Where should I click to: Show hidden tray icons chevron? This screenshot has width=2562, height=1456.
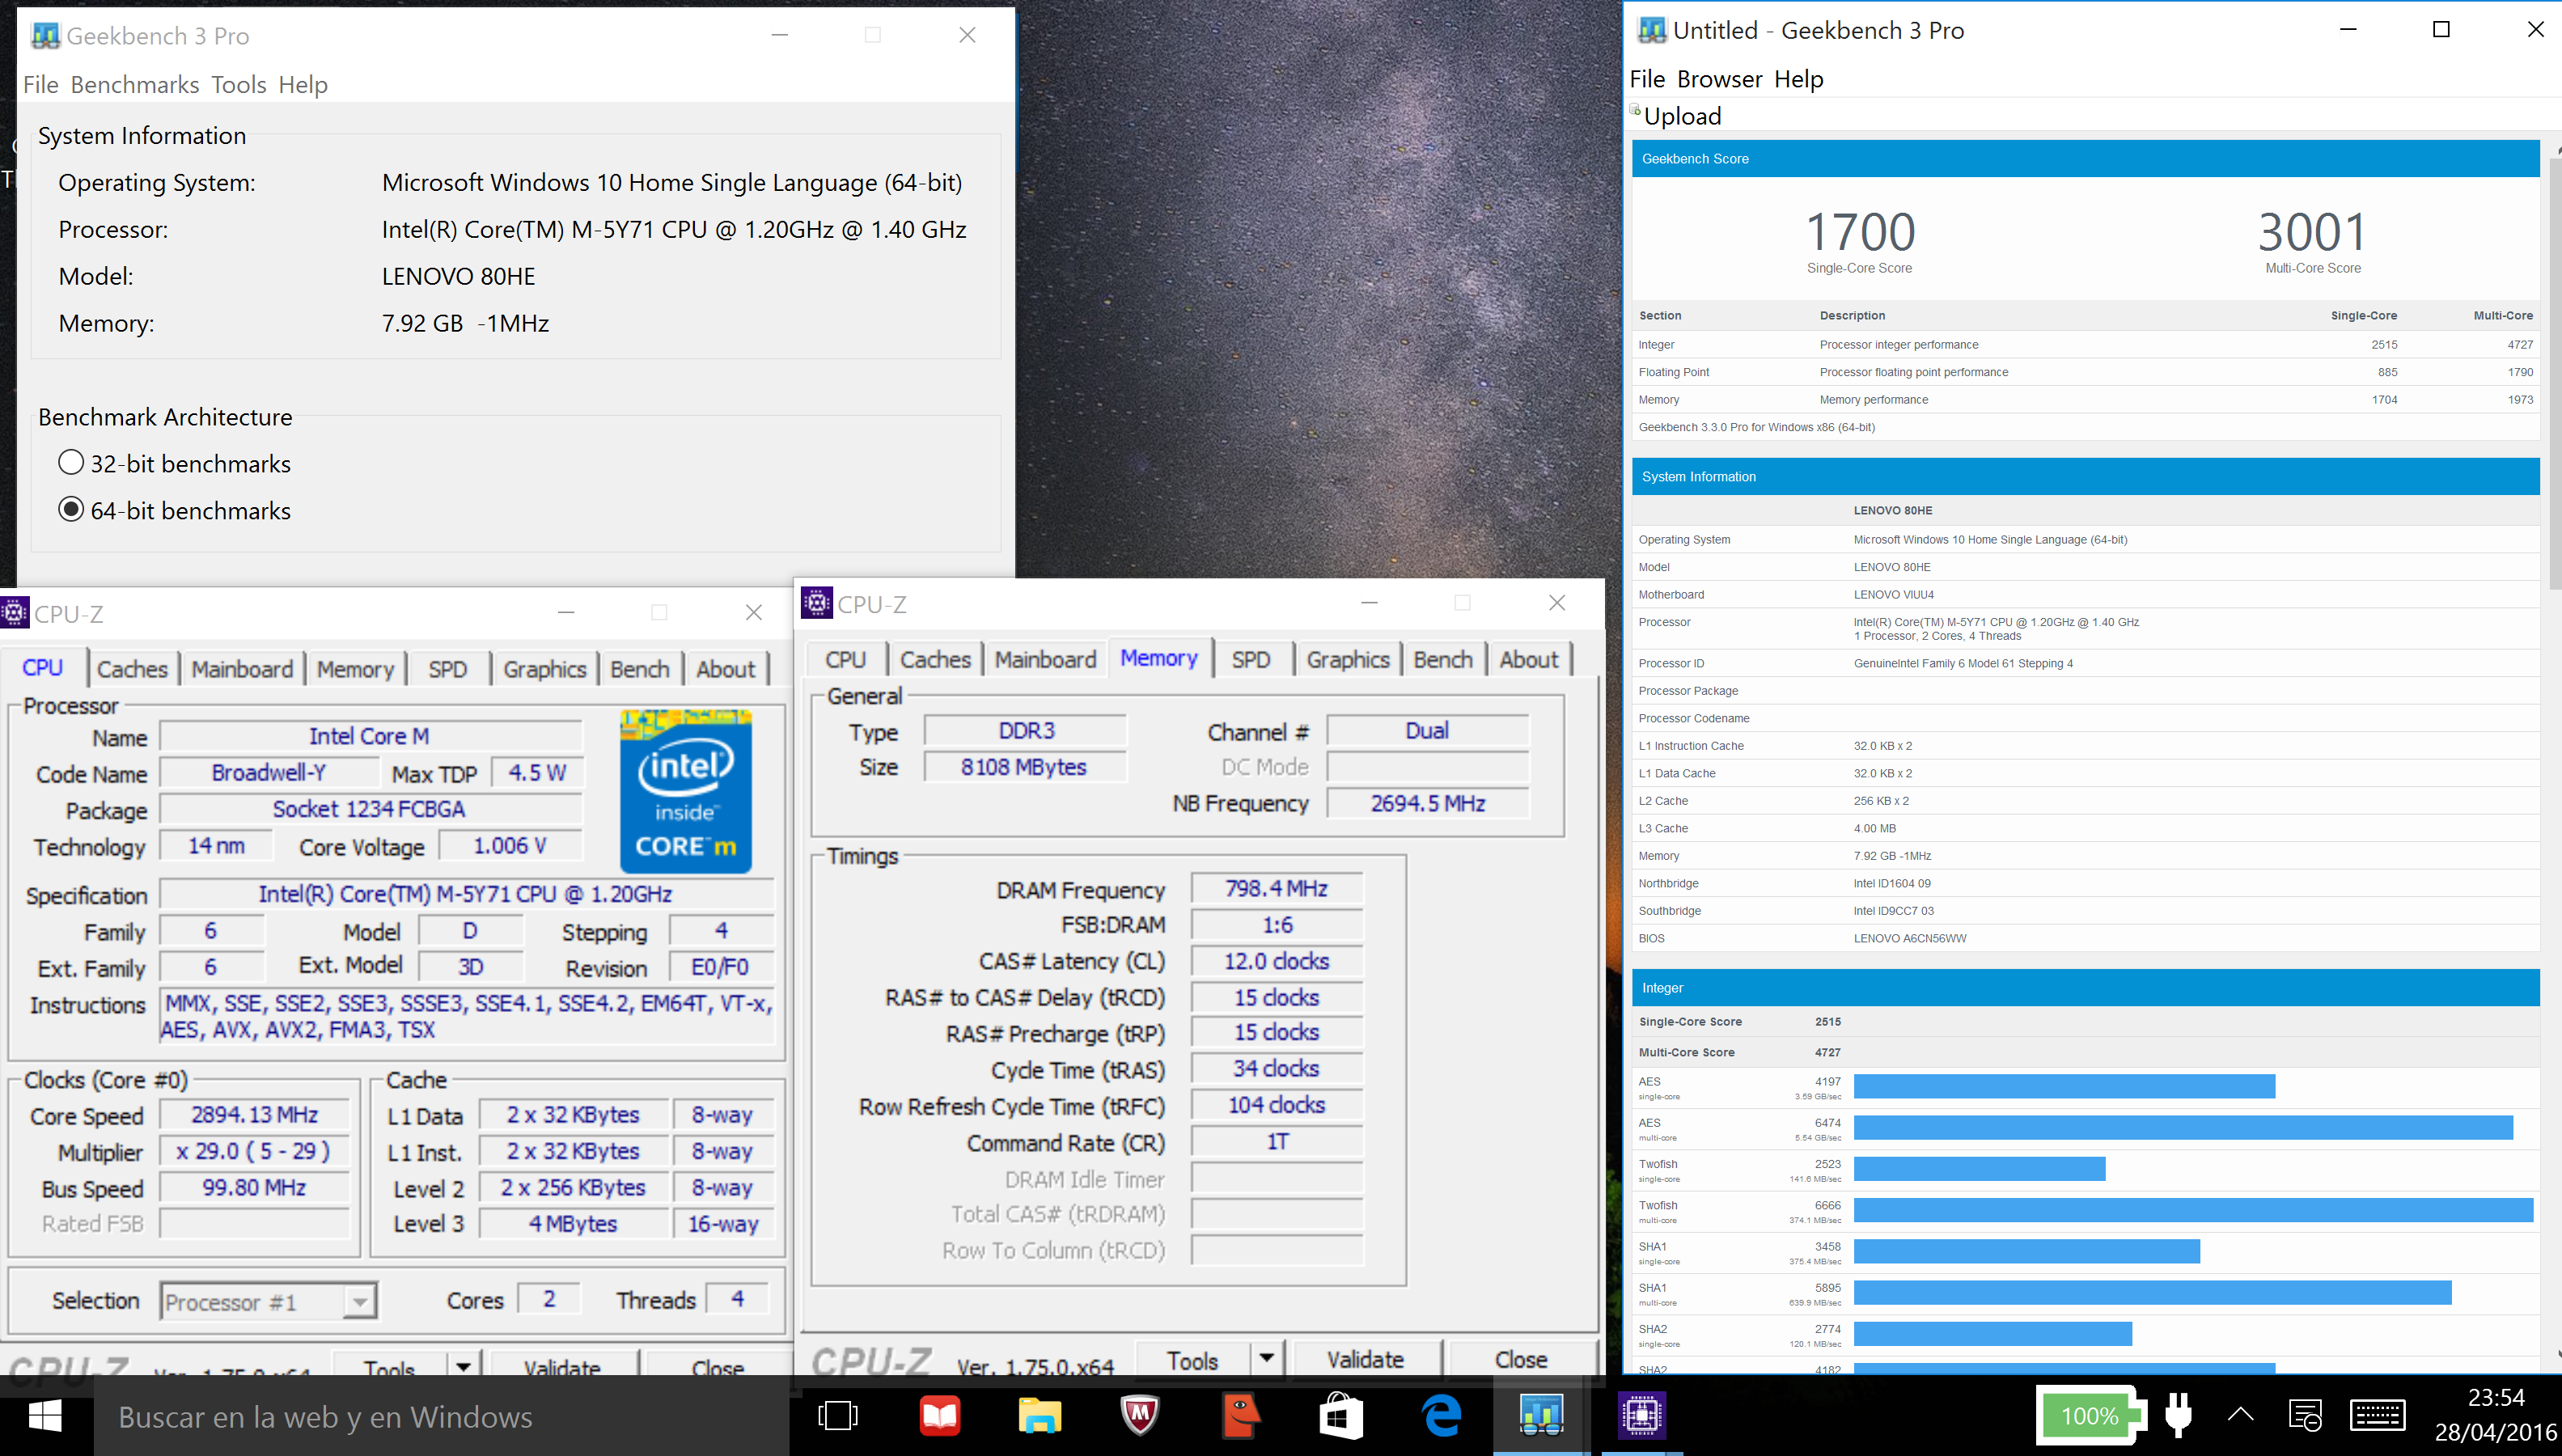(x=2241, y=1414)
